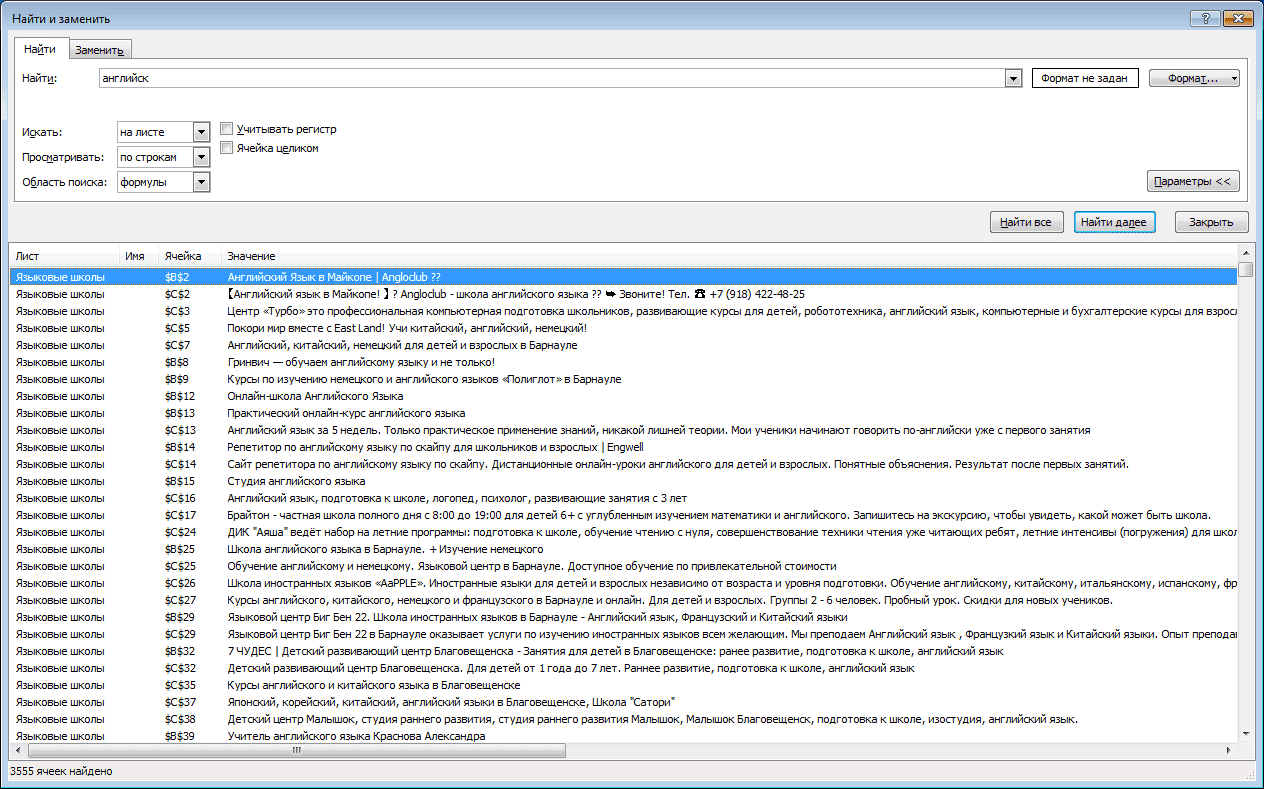This screenshot has width=1264, height=789.
Task: Click the Формат не задан preview box
Action: tap(1085, 78)
